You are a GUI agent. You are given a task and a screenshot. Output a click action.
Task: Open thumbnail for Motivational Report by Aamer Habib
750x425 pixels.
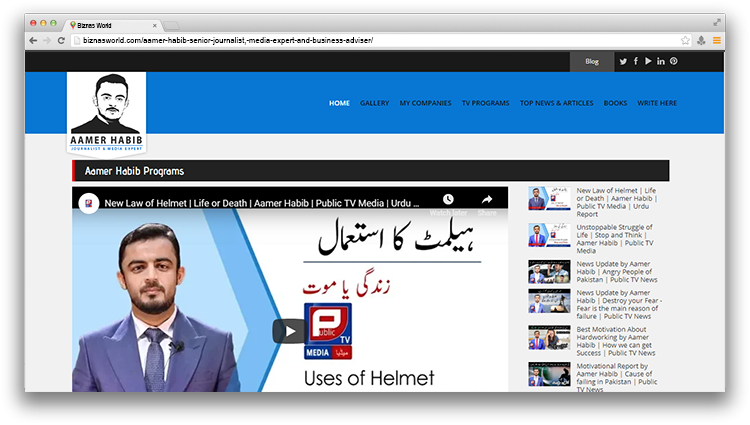pos(549,374)
